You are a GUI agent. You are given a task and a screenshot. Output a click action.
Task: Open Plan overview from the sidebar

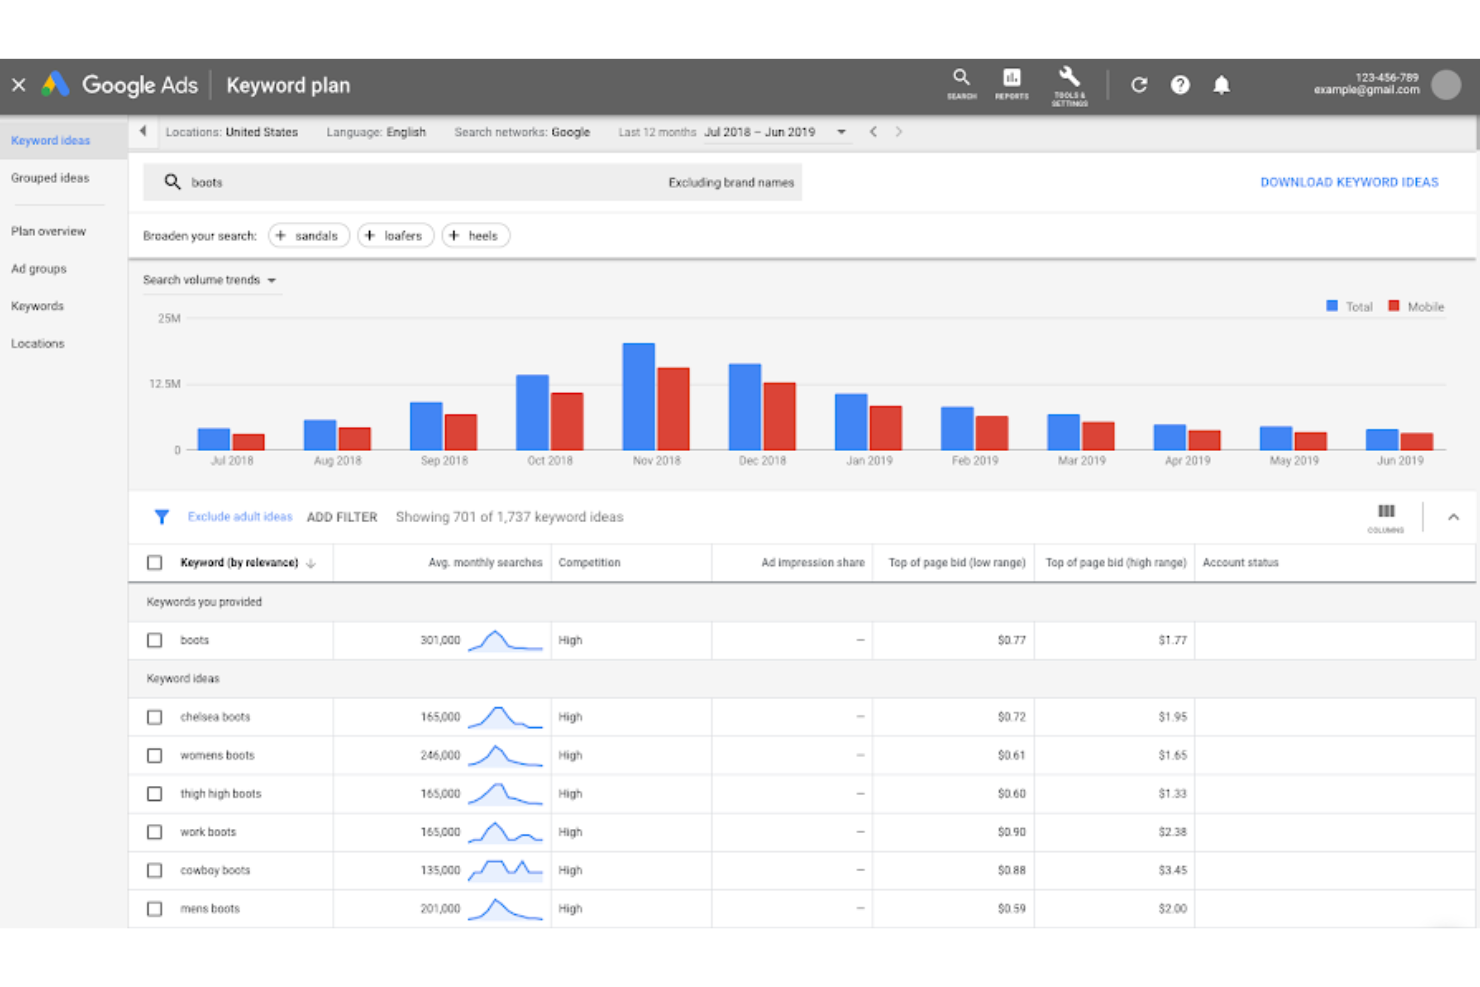tap(48, 231)
